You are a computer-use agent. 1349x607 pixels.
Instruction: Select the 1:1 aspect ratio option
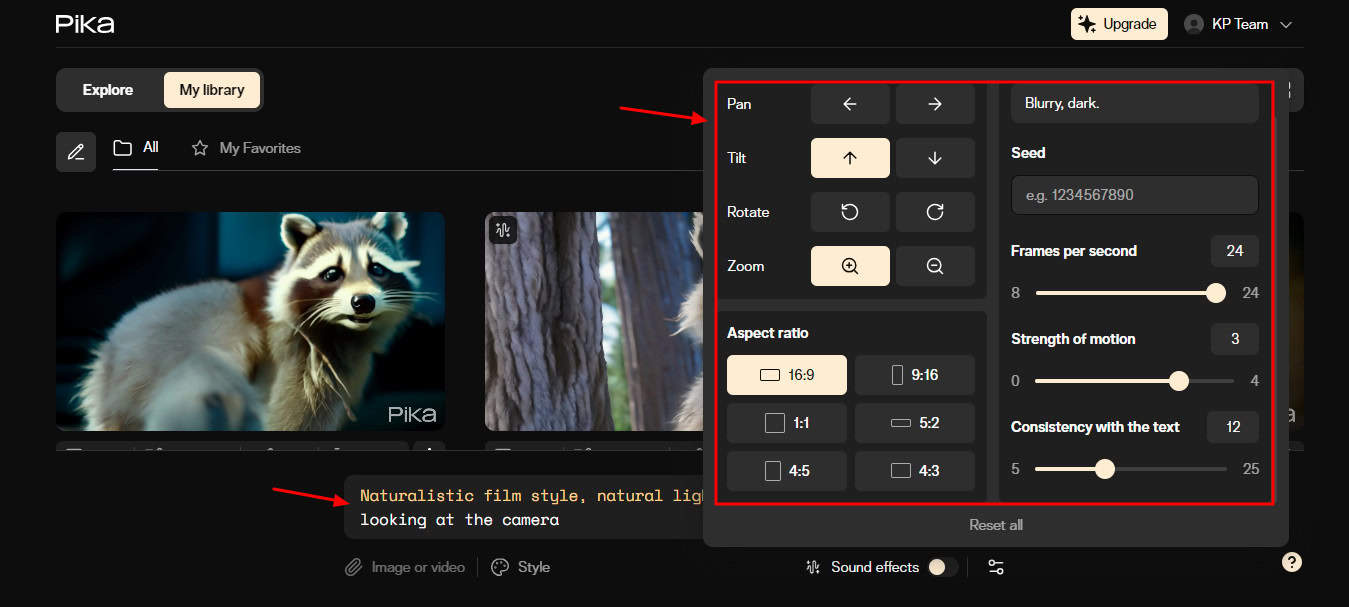[x=786, y=423]
